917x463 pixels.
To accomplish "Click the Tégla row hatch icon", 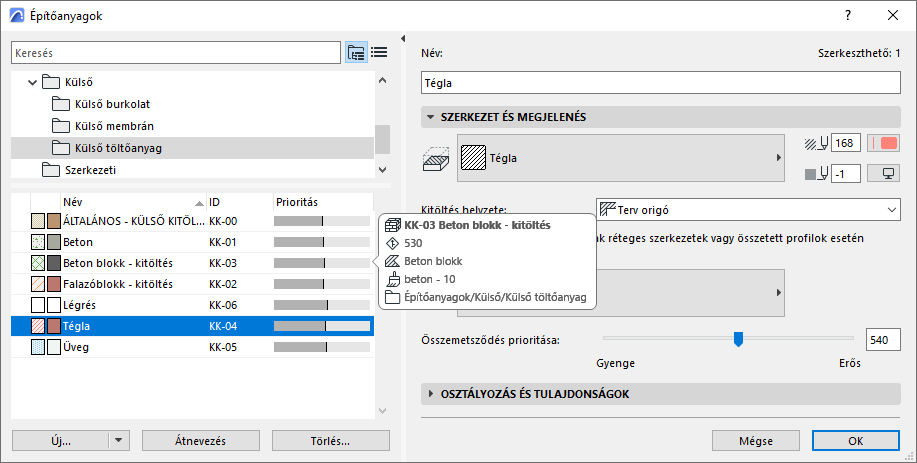I will point(38,326).
